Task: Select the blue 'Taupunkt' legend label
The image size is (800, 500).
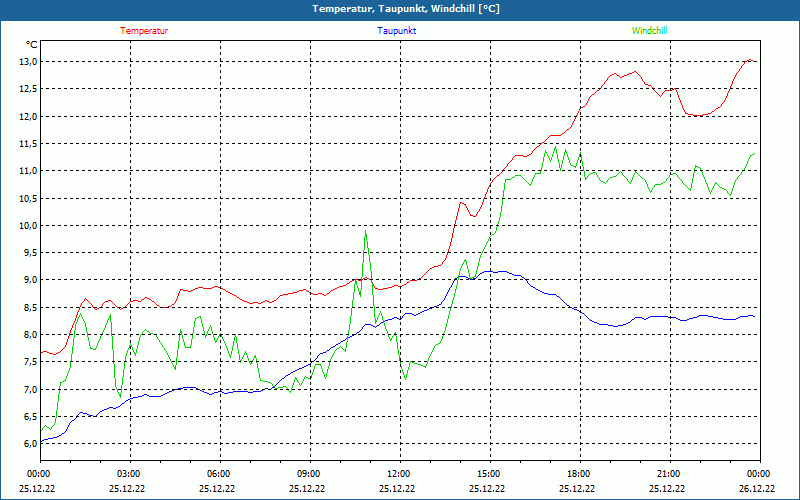Action: 396,31
